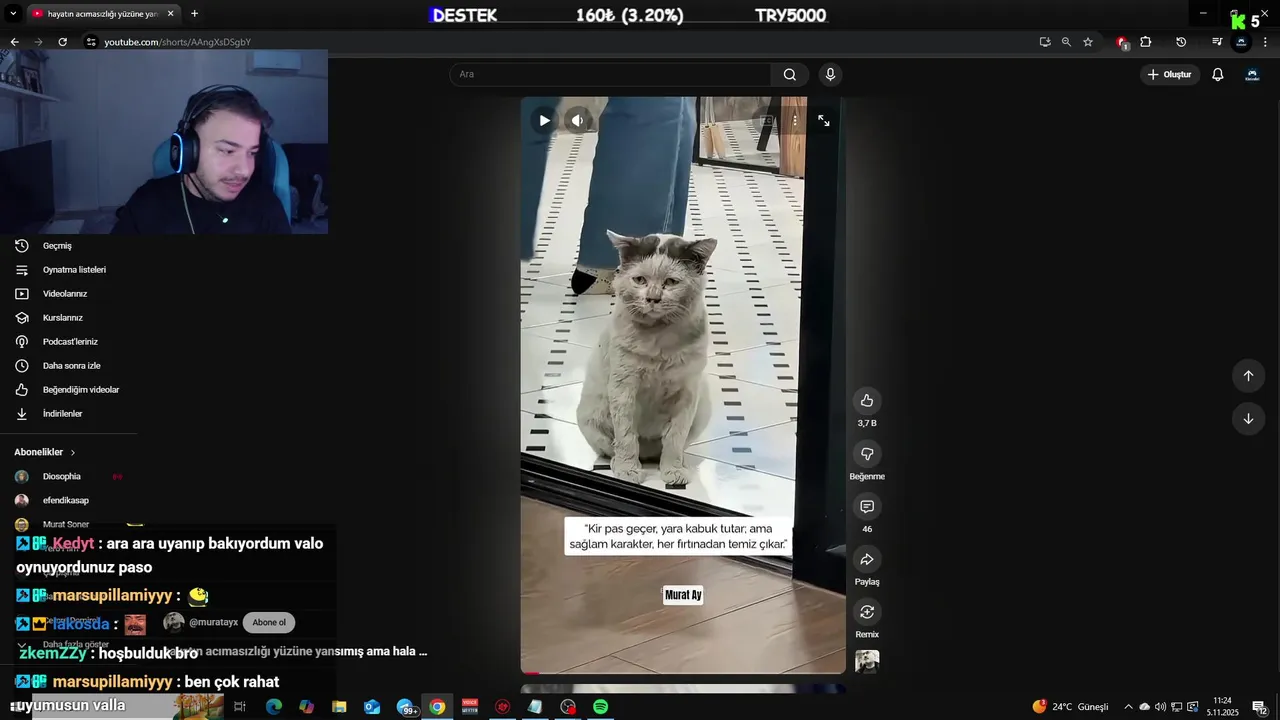
Task: Open Task View on the taskbar
Action: pyautogui.click(x=240, y=706)
